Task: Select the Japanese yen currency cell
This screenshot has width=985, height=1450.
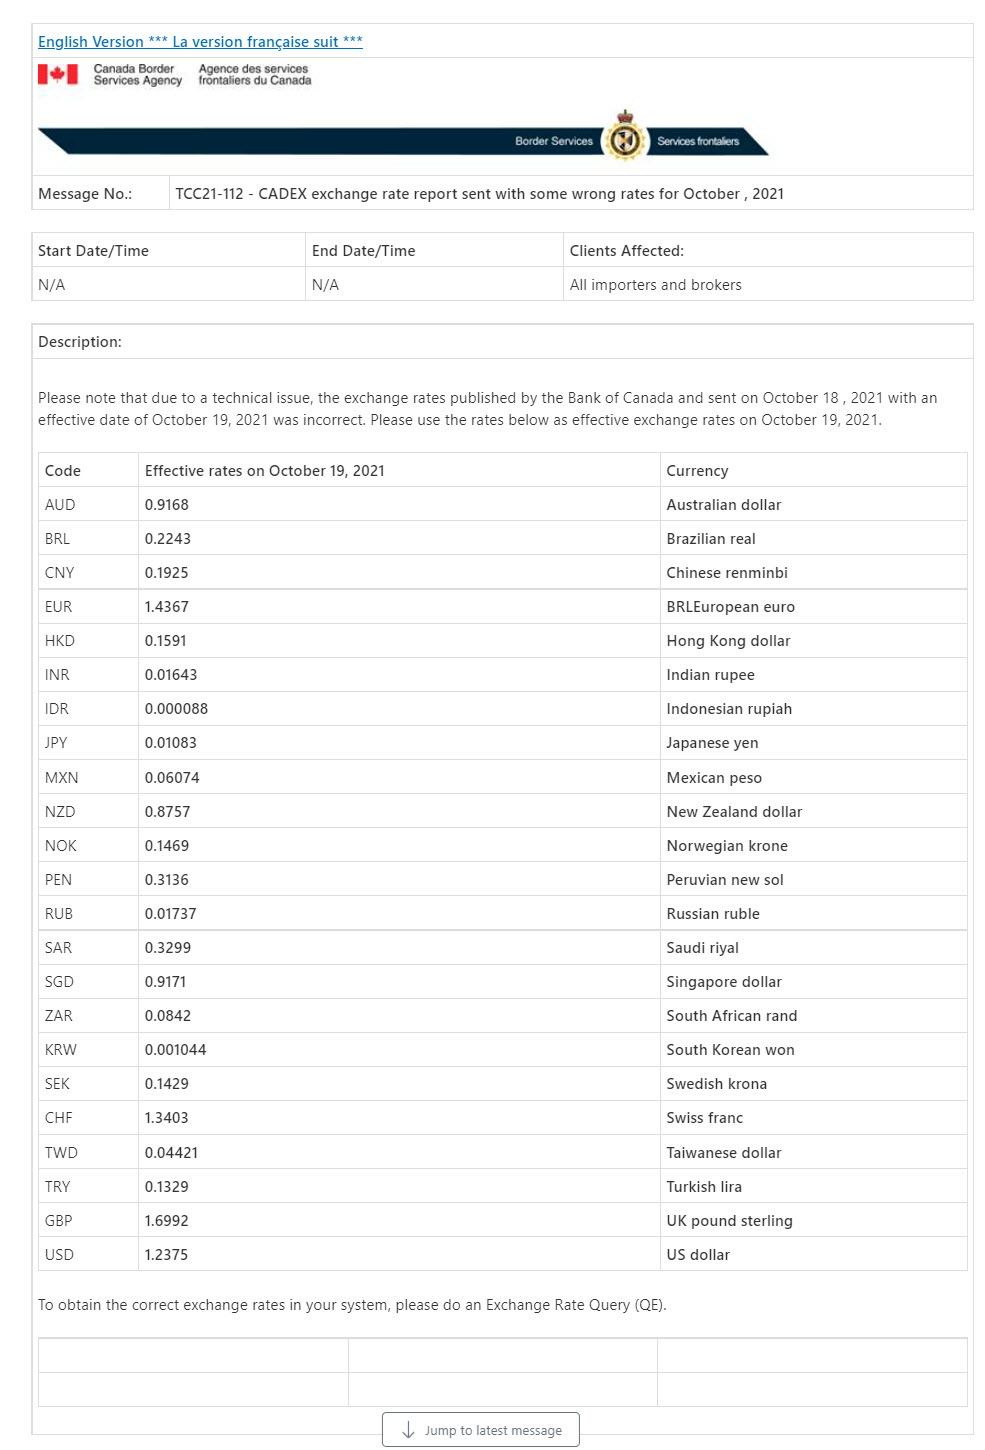Action: [x=813, y=743]
